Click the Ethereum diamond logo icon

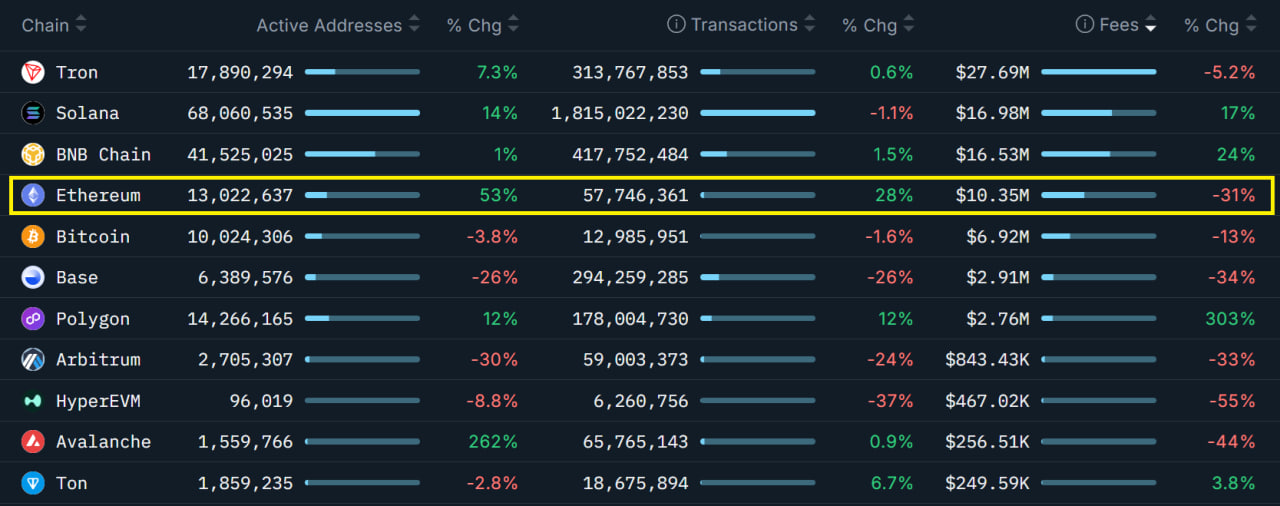(x=33, y=195)
